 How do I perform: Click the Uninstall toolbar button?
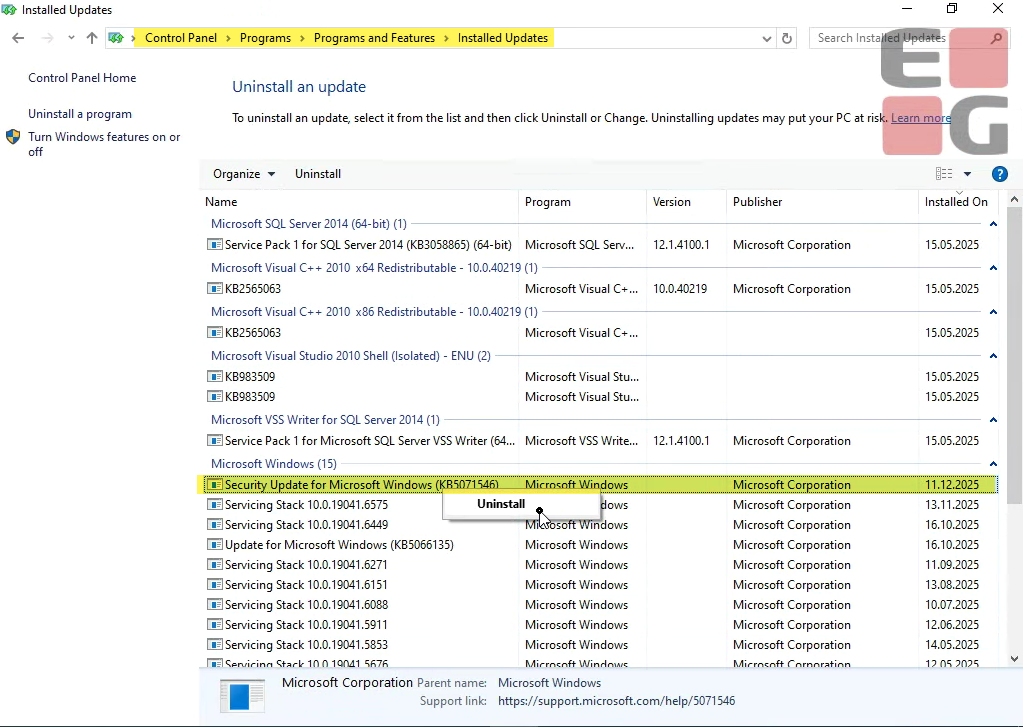coord(318,174)
